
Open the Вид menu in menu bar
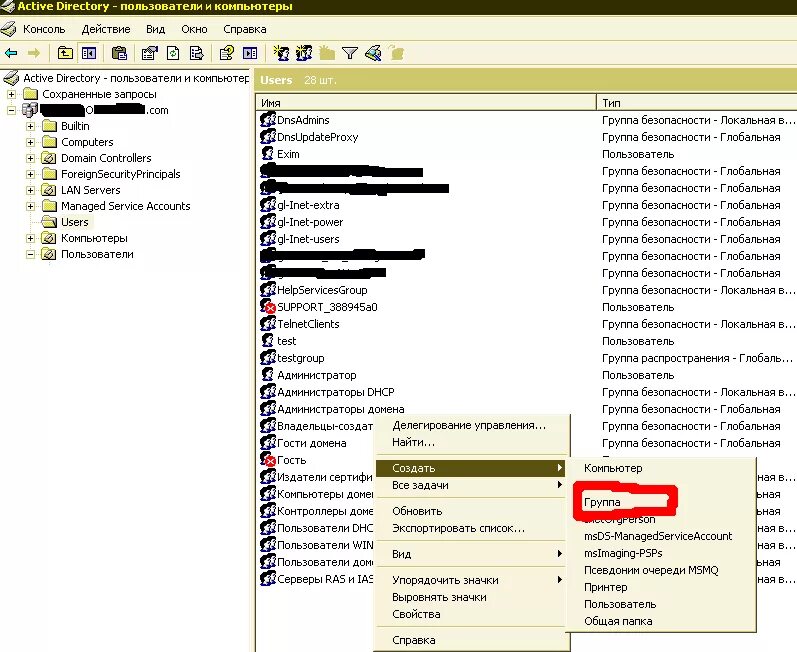156,29
